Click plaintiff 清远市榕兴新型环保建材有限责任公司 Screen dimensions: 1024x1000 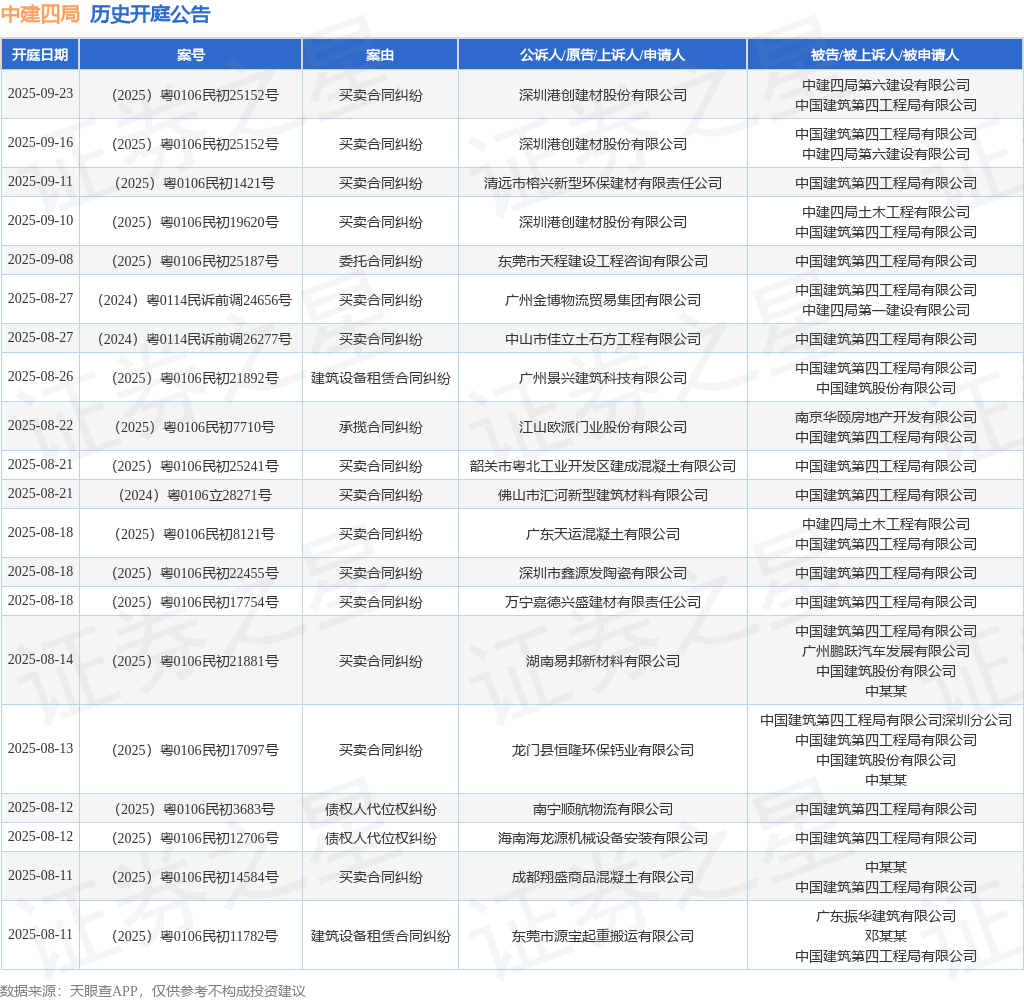coord(602,183)
